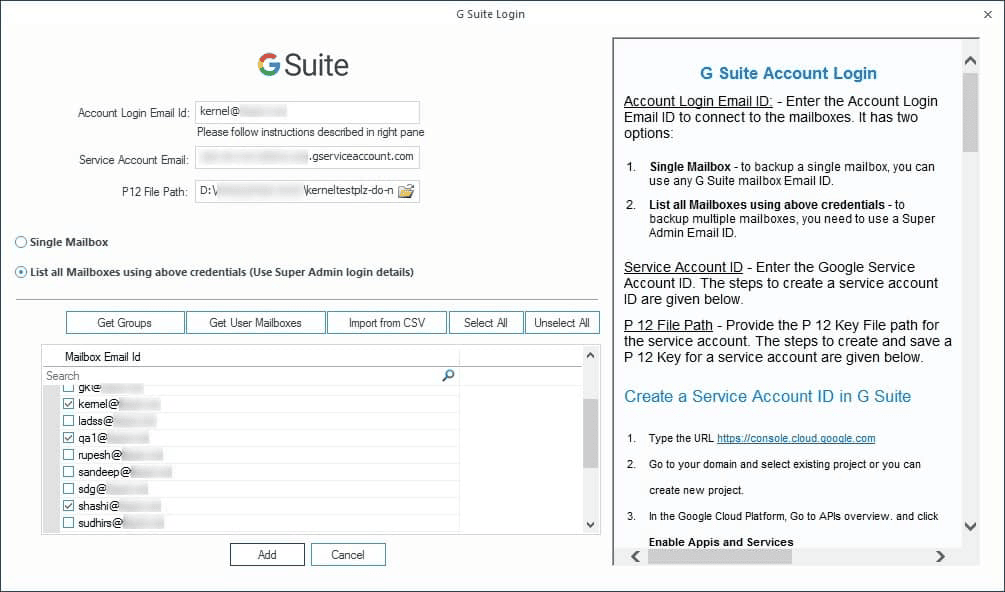Viewport: 1005px width, 592px height.
Task: Select List all Mailboxes radio option
Action: [21, 272]
